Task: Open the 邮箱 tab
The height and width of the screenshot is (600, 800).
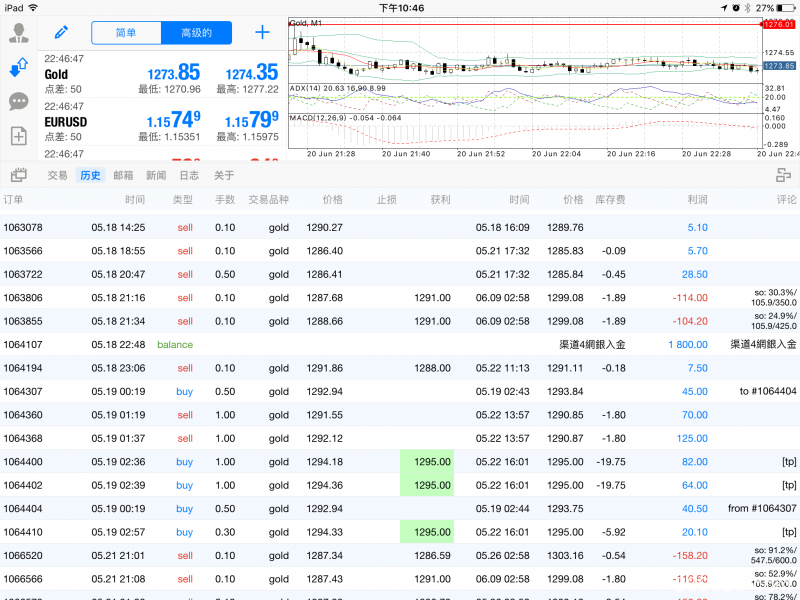Action: (123, 176)
